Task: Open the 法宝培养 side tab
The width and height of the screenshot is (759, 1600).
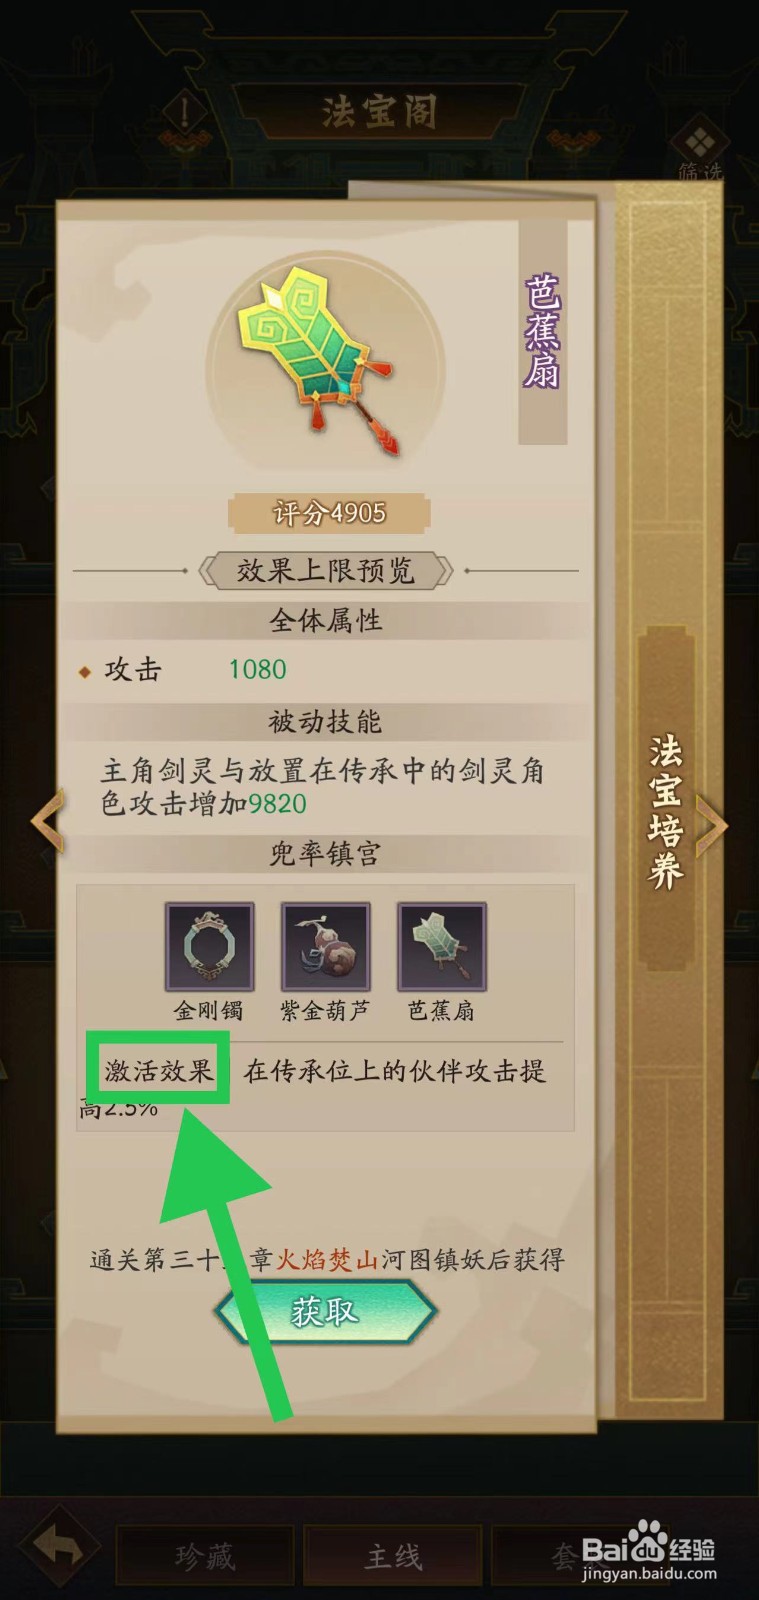Action: [x=665, y=811]
